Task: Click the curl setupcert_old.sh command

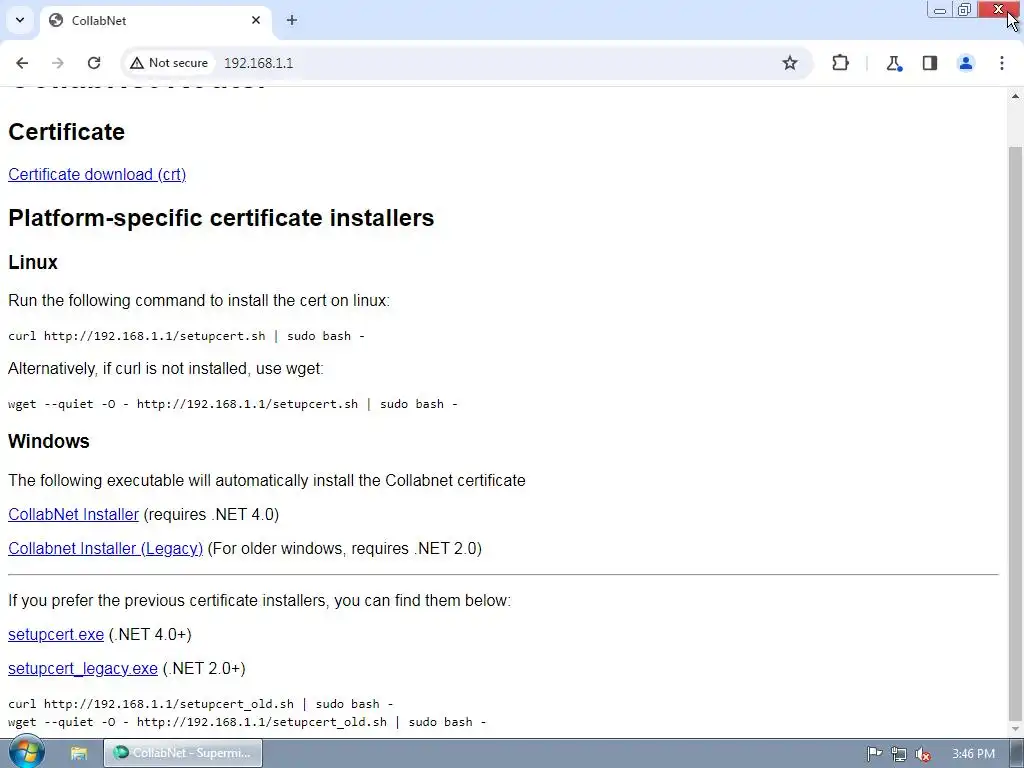Action: point(200,704)
